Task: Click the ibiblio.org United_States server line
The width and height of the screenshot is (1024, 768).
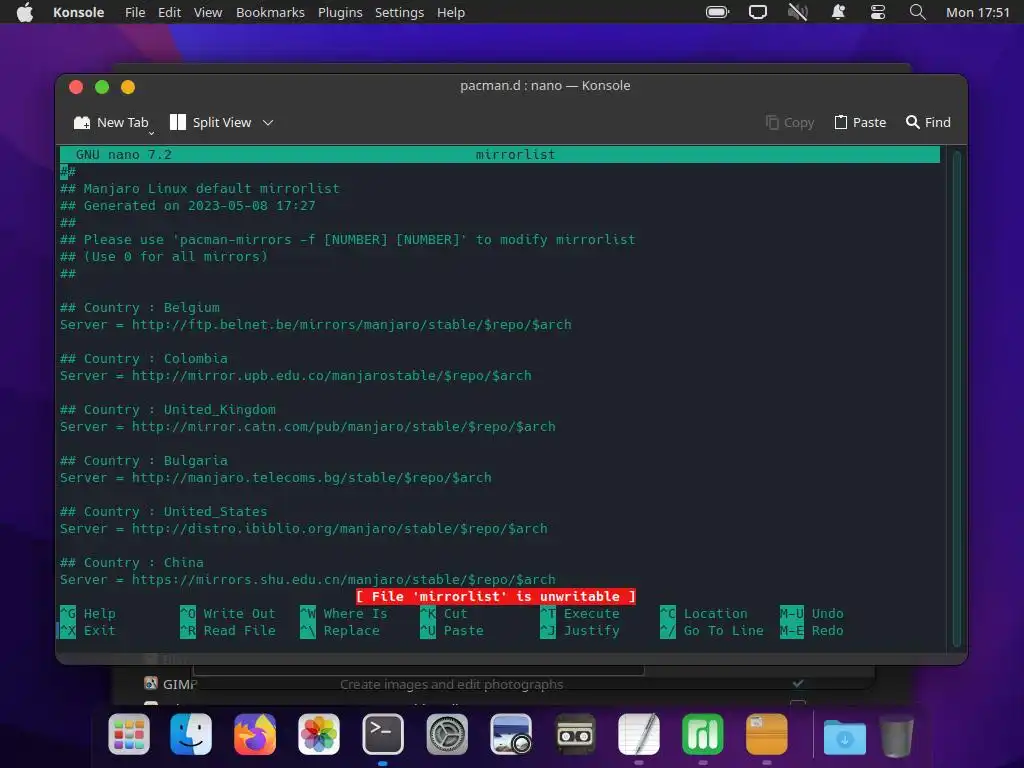Action: [304, 528]
